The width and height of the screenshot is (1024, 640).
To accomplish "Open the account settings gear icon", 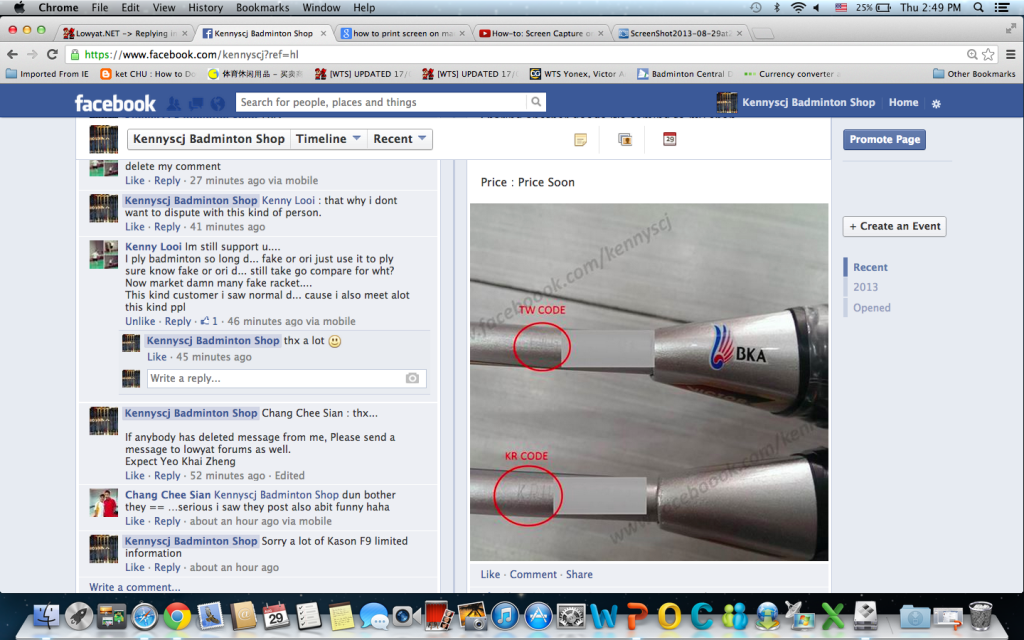I will (936, 103).
